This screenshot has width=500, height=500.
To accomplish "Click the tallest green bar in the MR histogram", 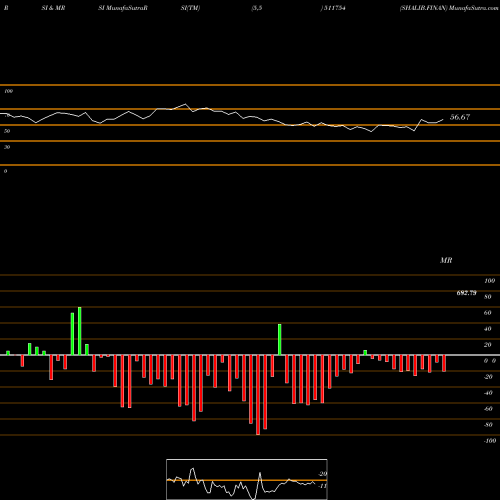I will [80, 331].
